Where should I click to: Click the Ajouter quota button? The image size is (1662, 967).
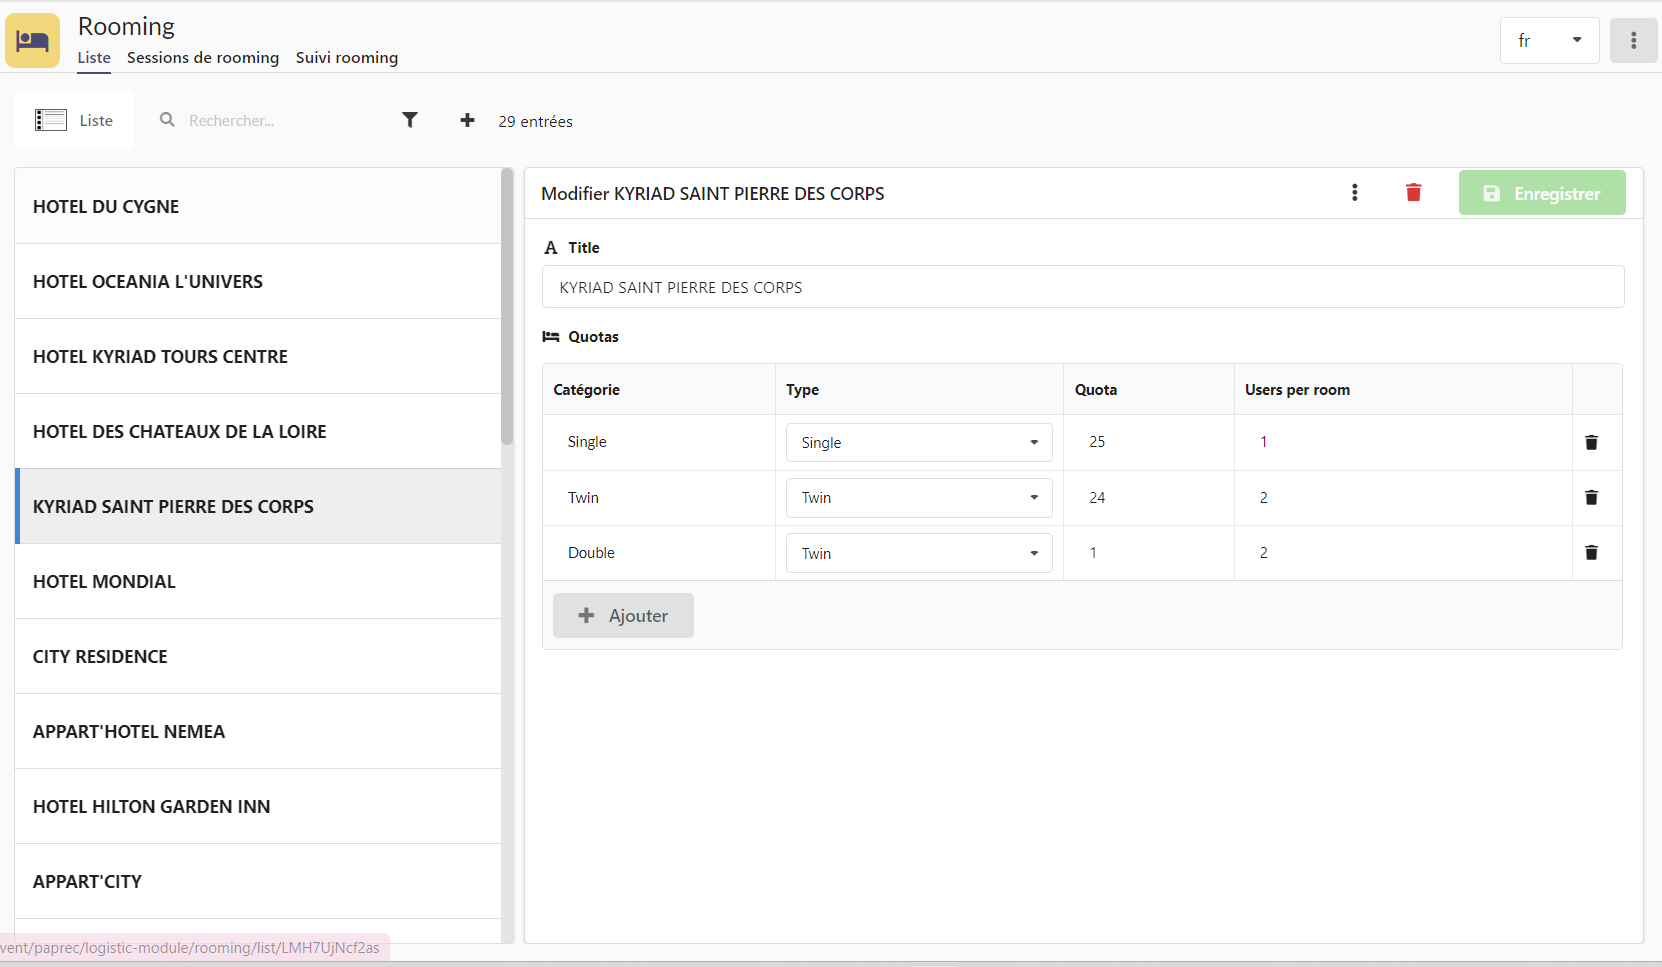click(x=623, y=616)
